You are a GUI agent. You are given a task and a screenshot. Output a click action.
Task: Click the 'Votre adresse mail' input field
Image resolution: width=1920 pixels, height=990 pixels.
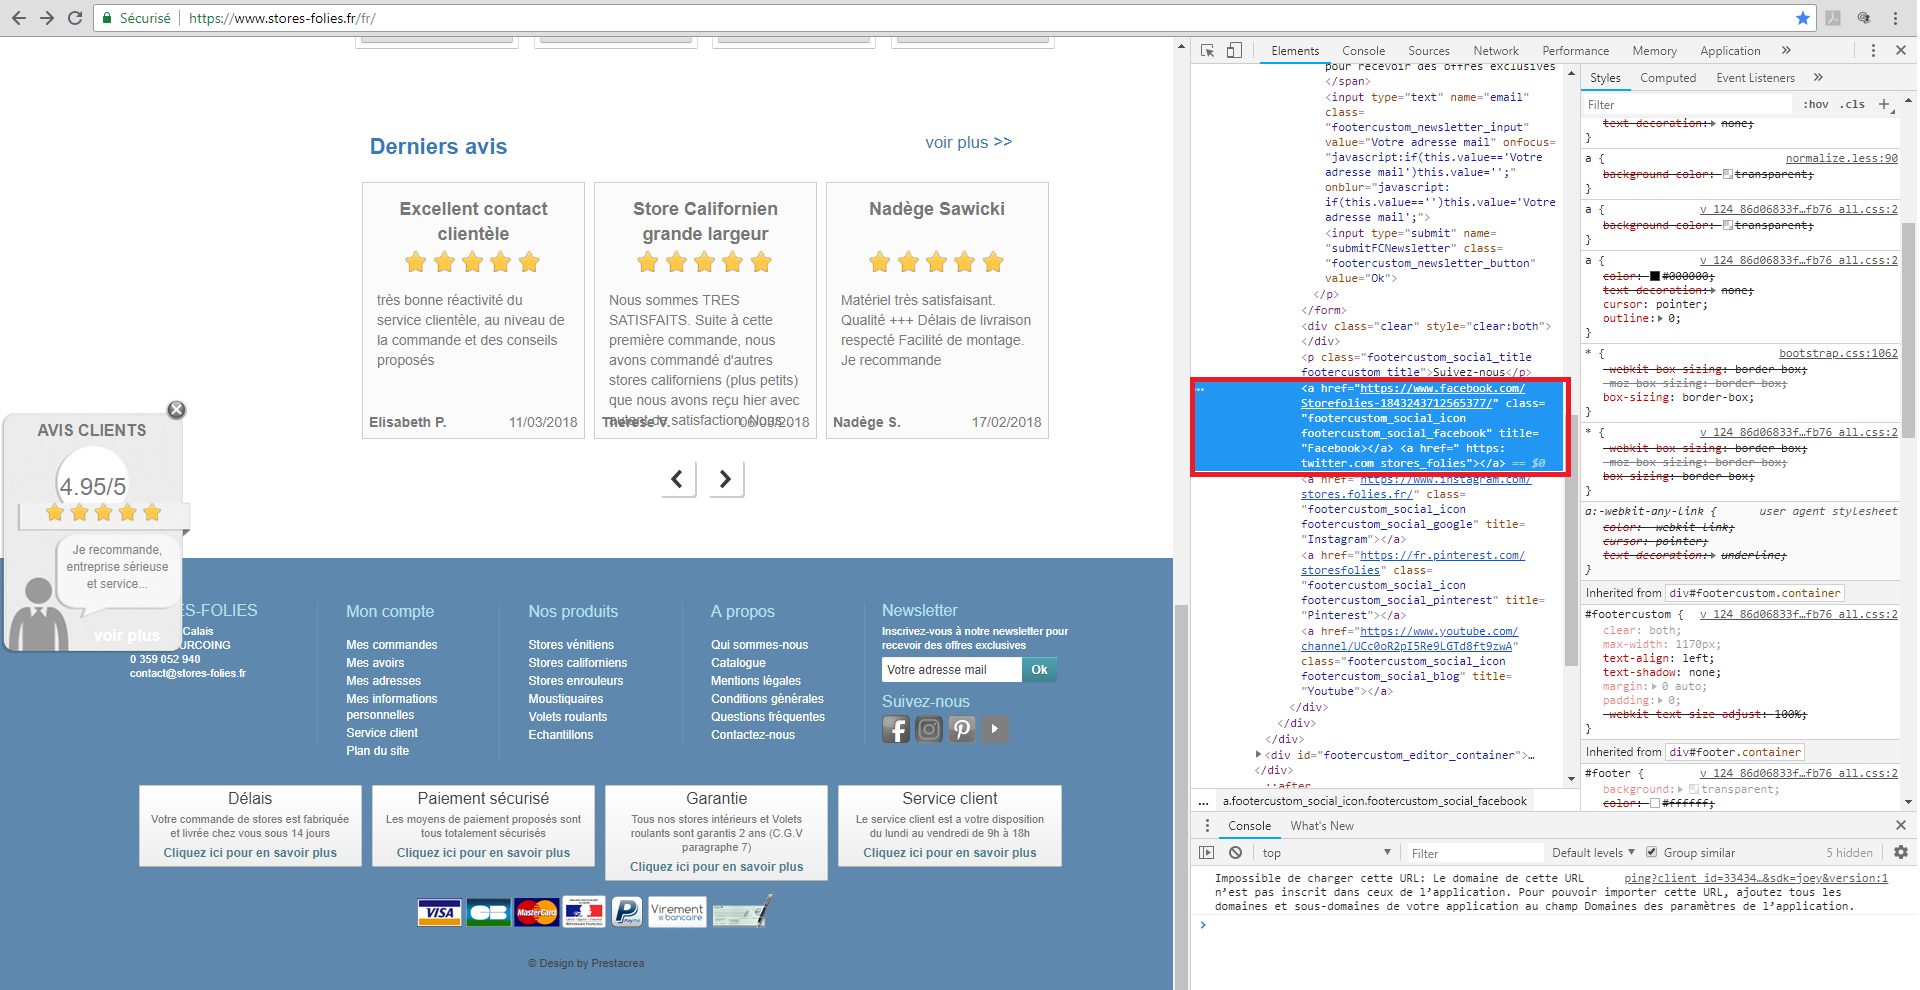(951, 670)
